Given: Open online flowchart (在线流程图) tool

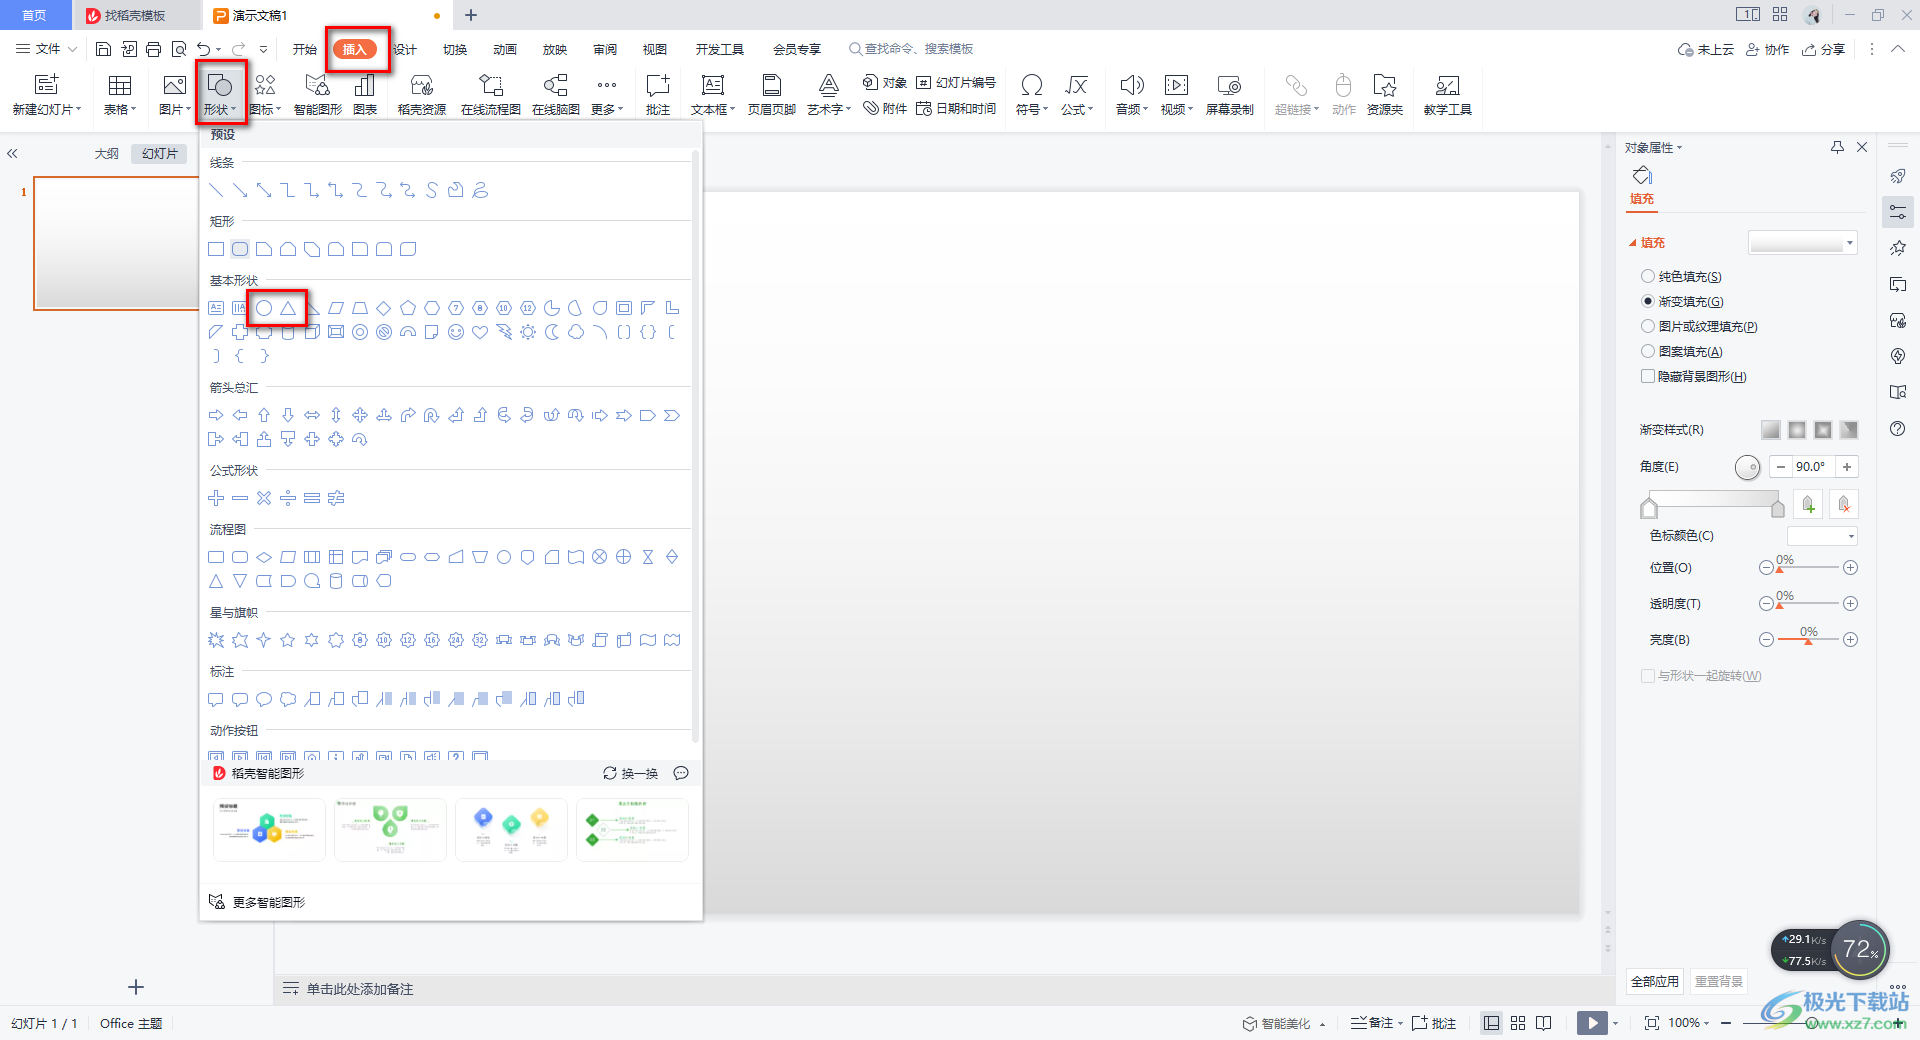Looking at the screenshot, I should (490, 94).
